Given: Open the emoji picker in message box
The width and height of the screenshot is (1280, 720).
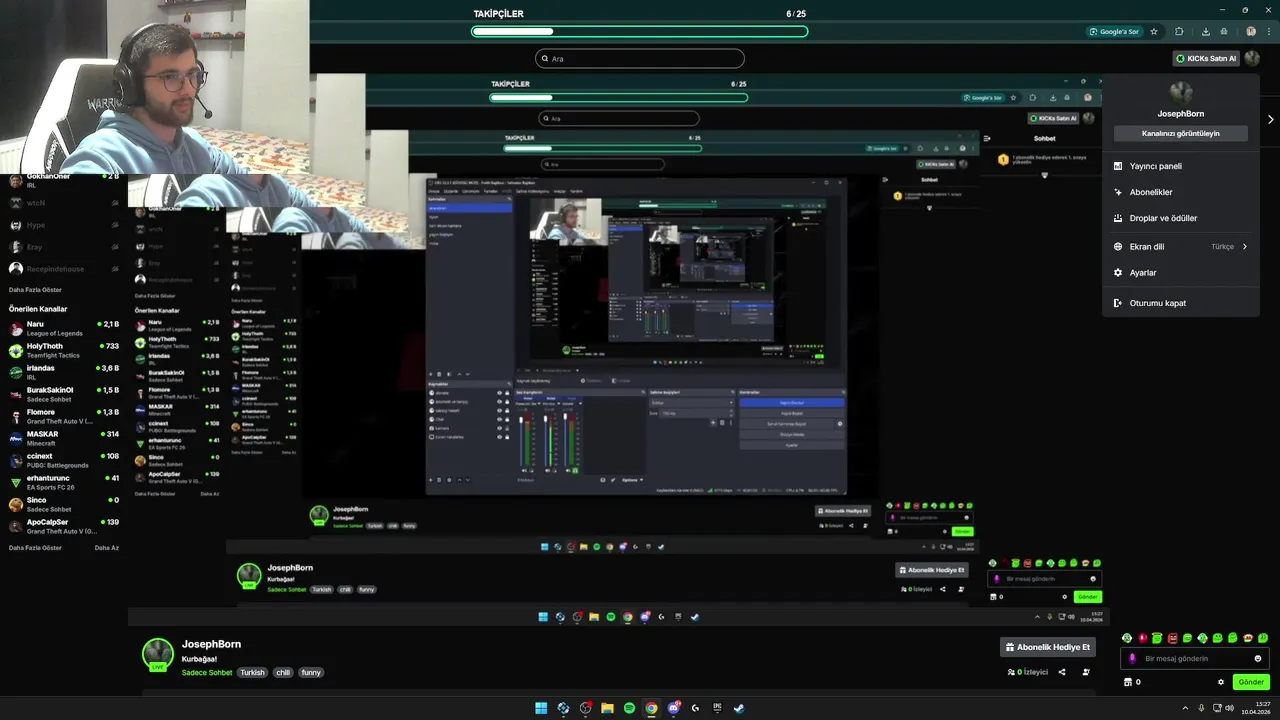Looking at the screenshot, I should tap(1258, 658).
